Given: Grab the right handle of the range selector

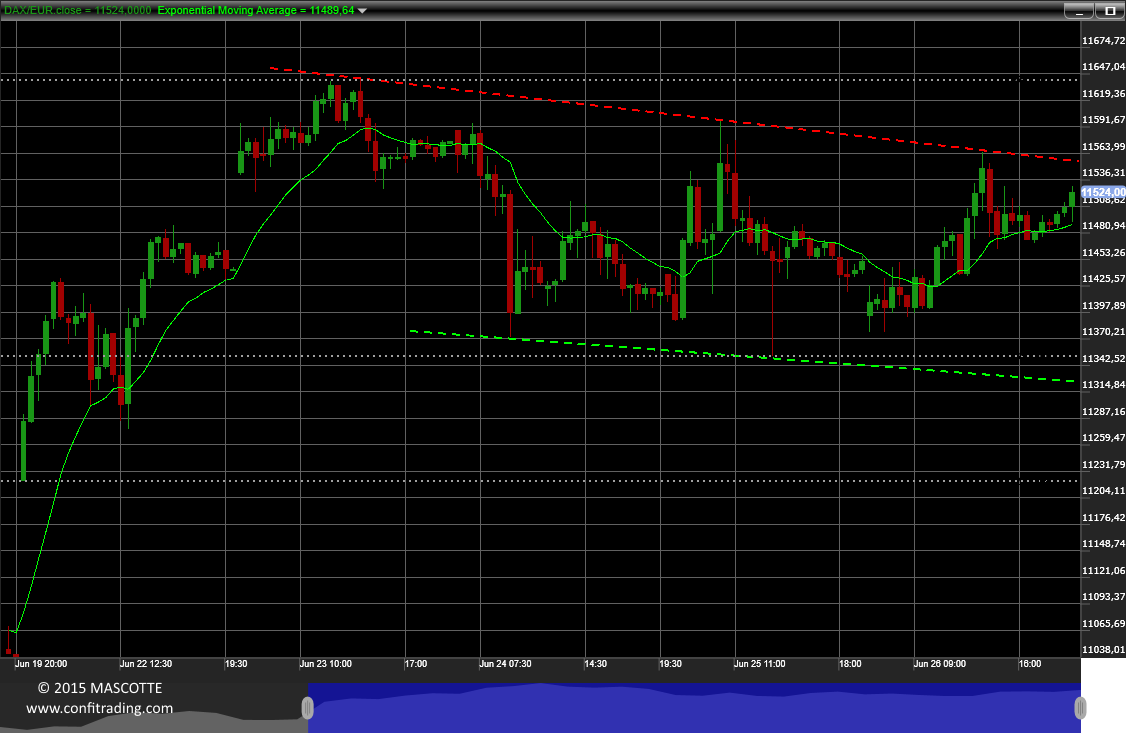Looking at the screenshot, I should coord(1080,708).
